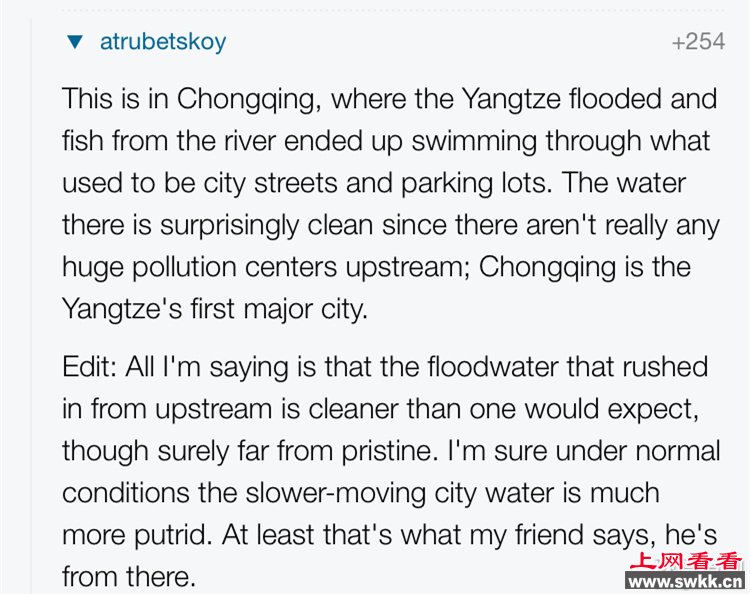The width and height of the screenshot is (750, 594).
Task: Click the word "swimming" in the comment
Action: 474,142
